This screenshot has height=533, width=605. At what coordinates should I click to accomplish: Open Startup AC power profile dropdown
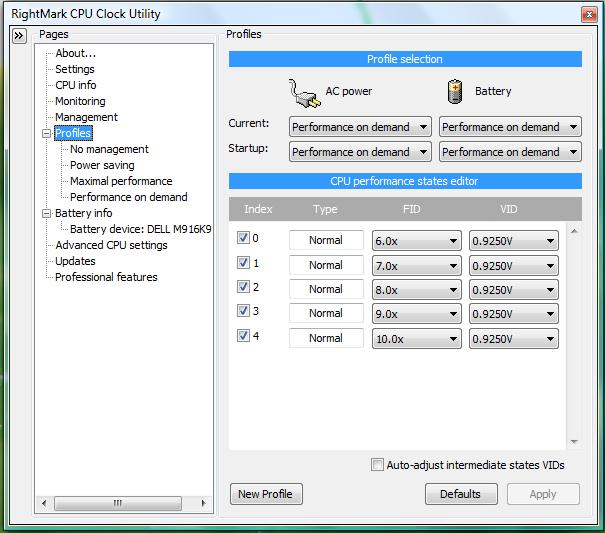coord(360,152)
